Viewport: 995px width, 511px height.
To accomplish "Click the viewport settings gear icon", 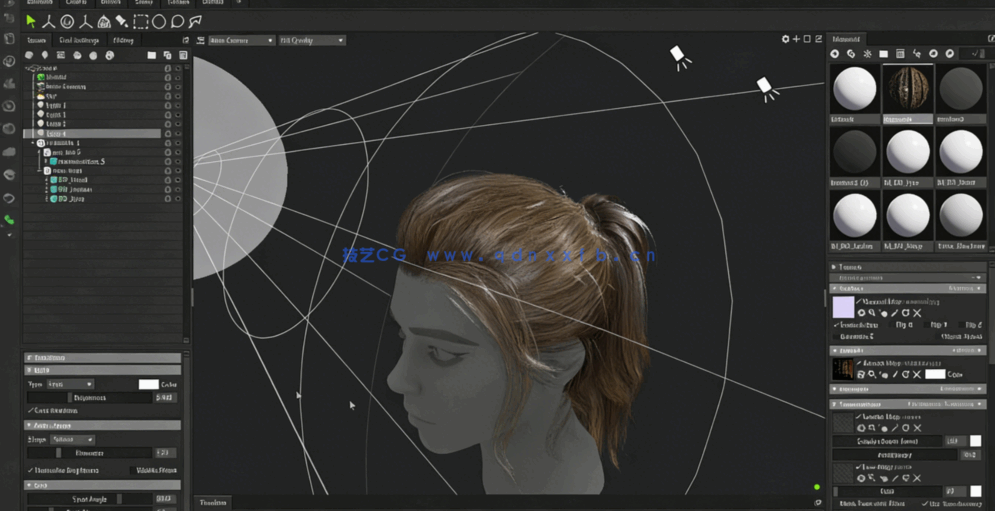I will 785,40.
